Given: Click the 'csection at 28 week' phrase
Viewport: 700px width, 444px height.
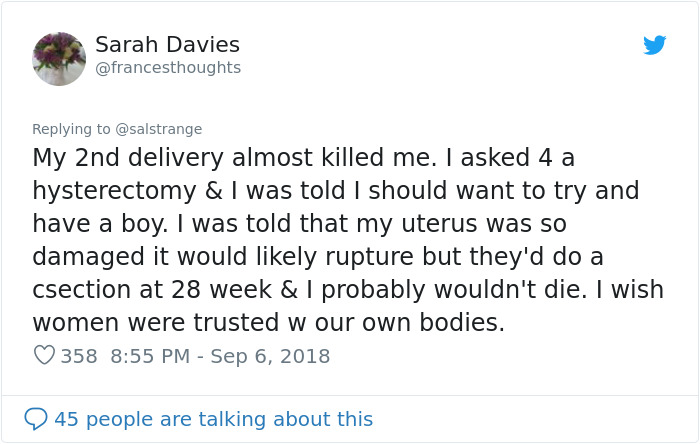Looking at the screenshot, I should tap(143, 290).
